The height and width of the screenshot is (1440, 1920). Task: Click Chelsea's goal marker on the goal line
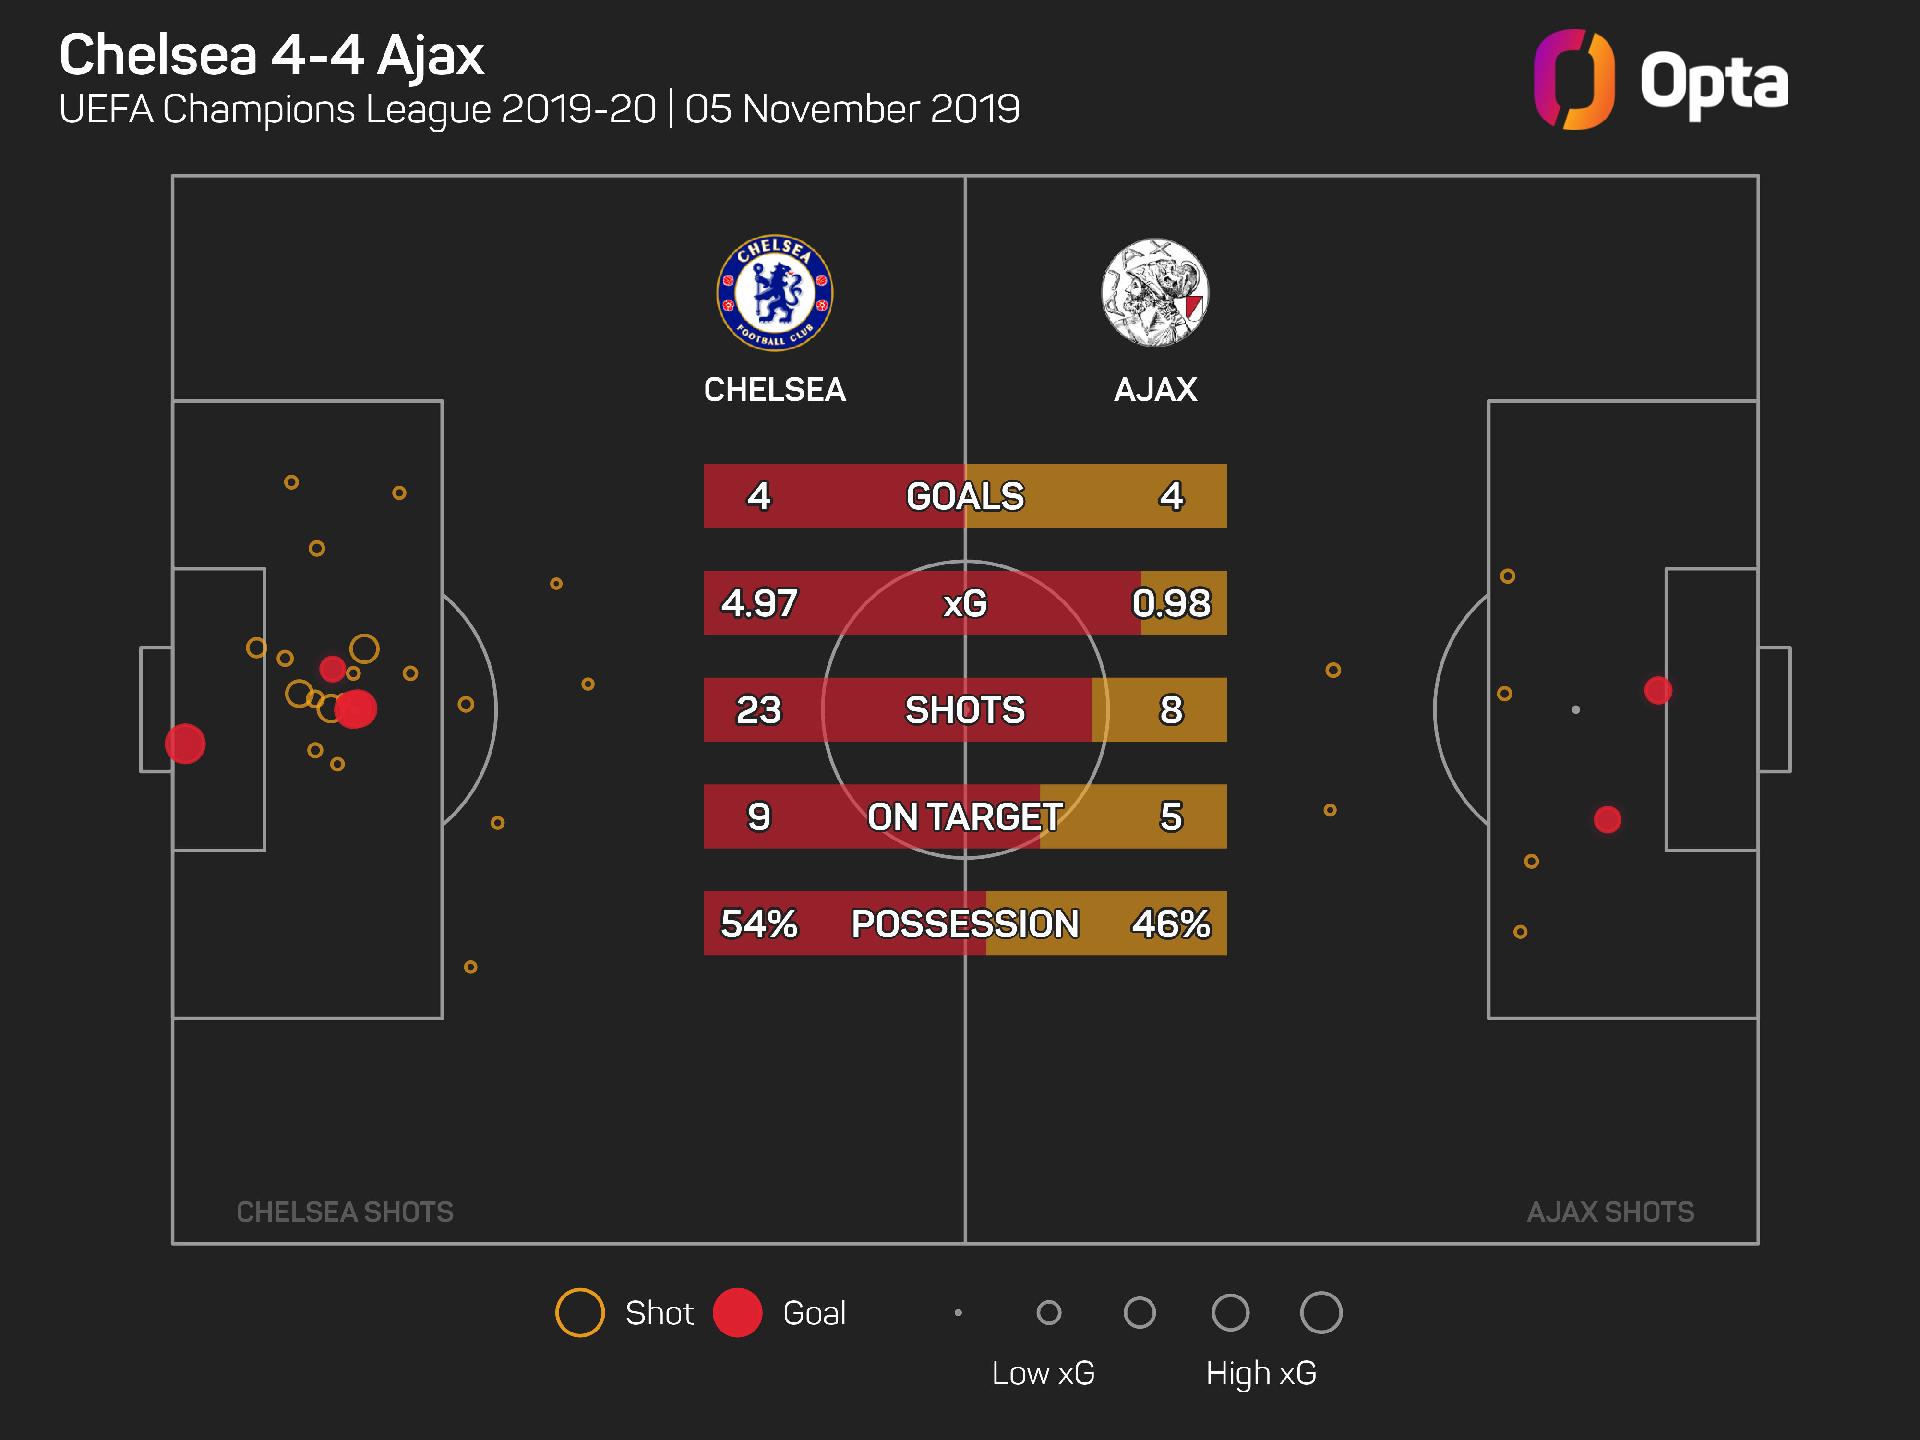pos(185,744)
